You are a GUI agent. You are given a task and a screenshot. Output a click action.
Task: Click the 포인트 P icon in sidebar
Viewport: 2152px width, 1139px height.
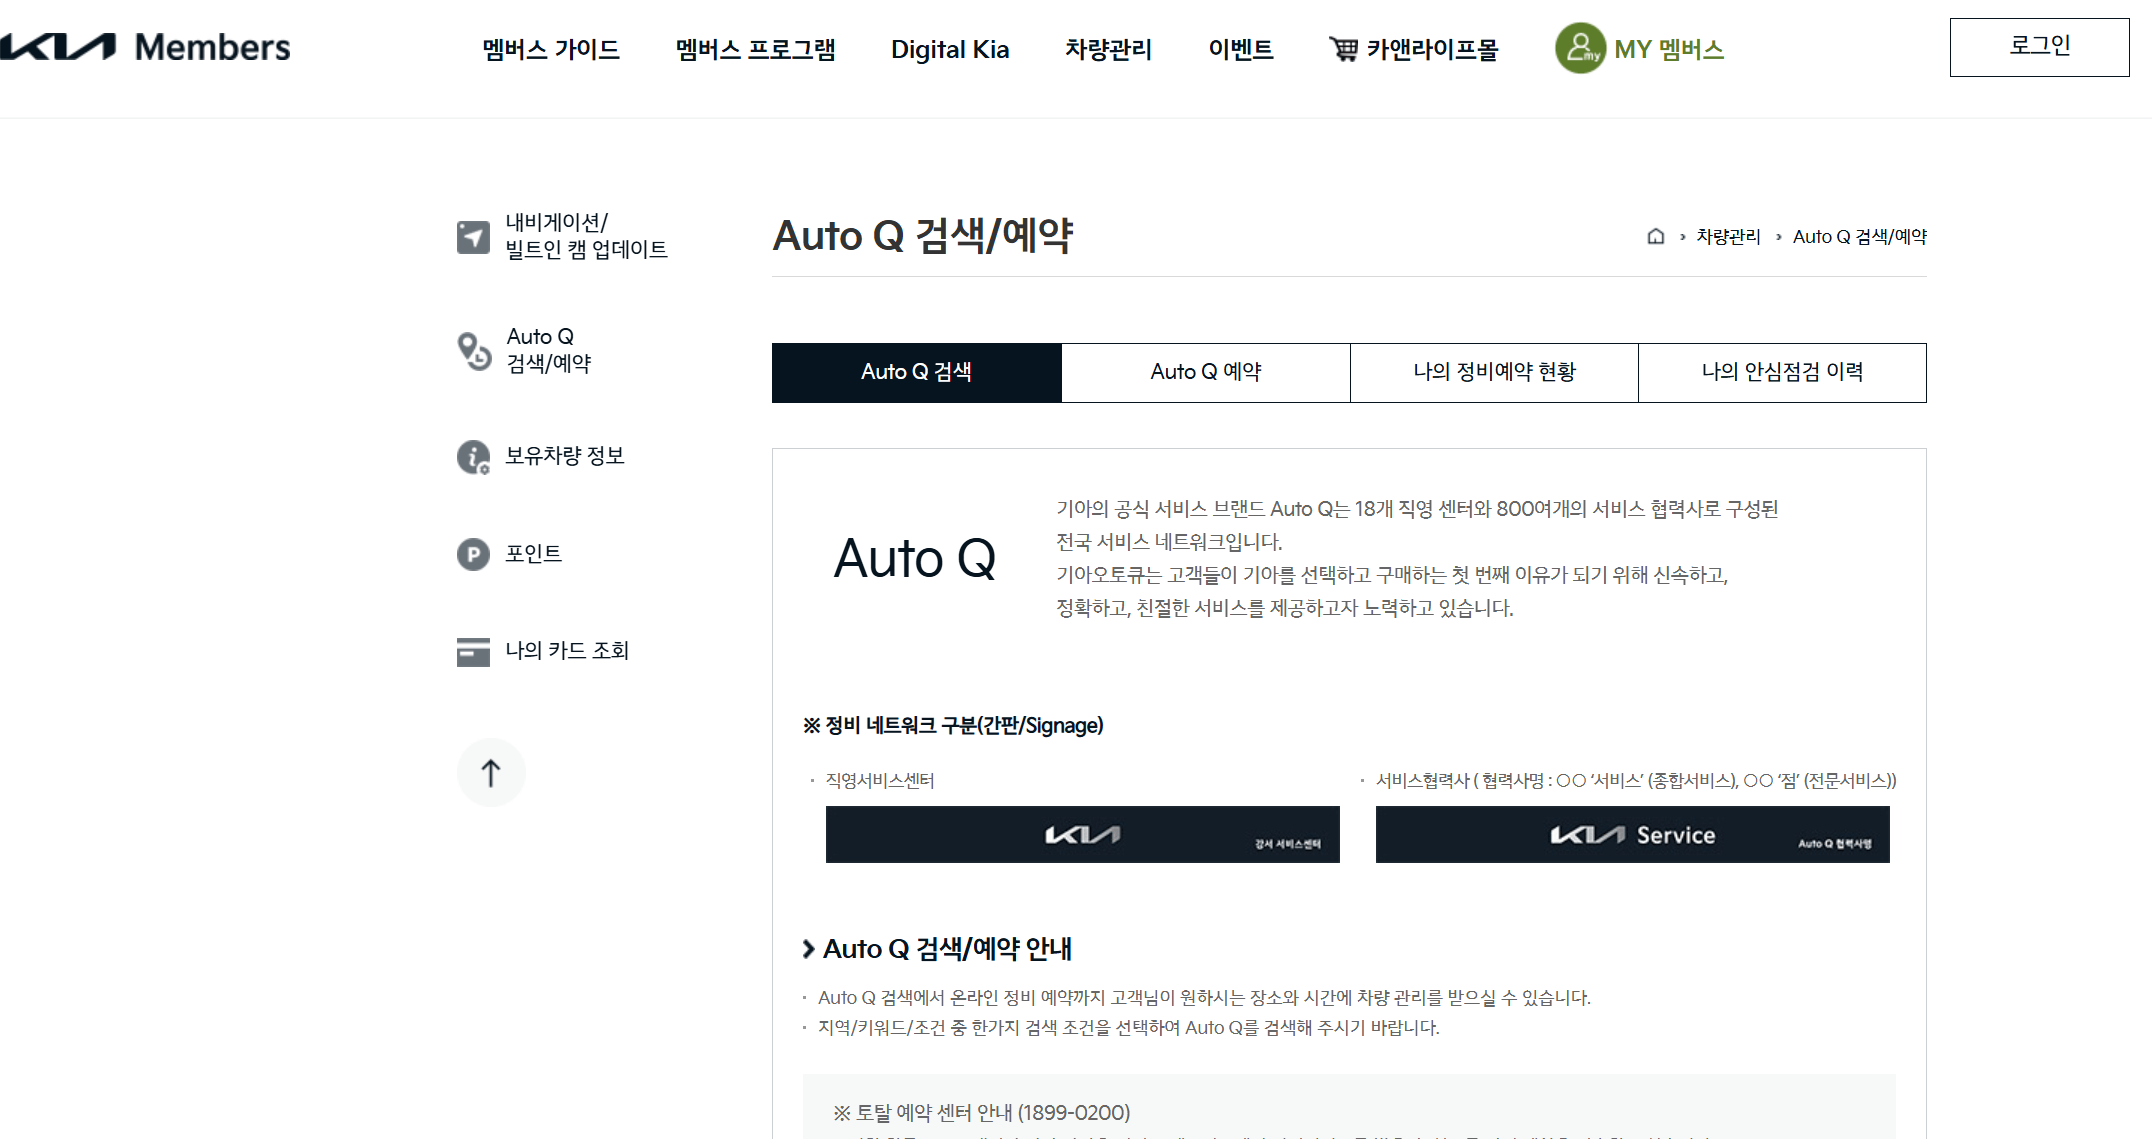471,554
